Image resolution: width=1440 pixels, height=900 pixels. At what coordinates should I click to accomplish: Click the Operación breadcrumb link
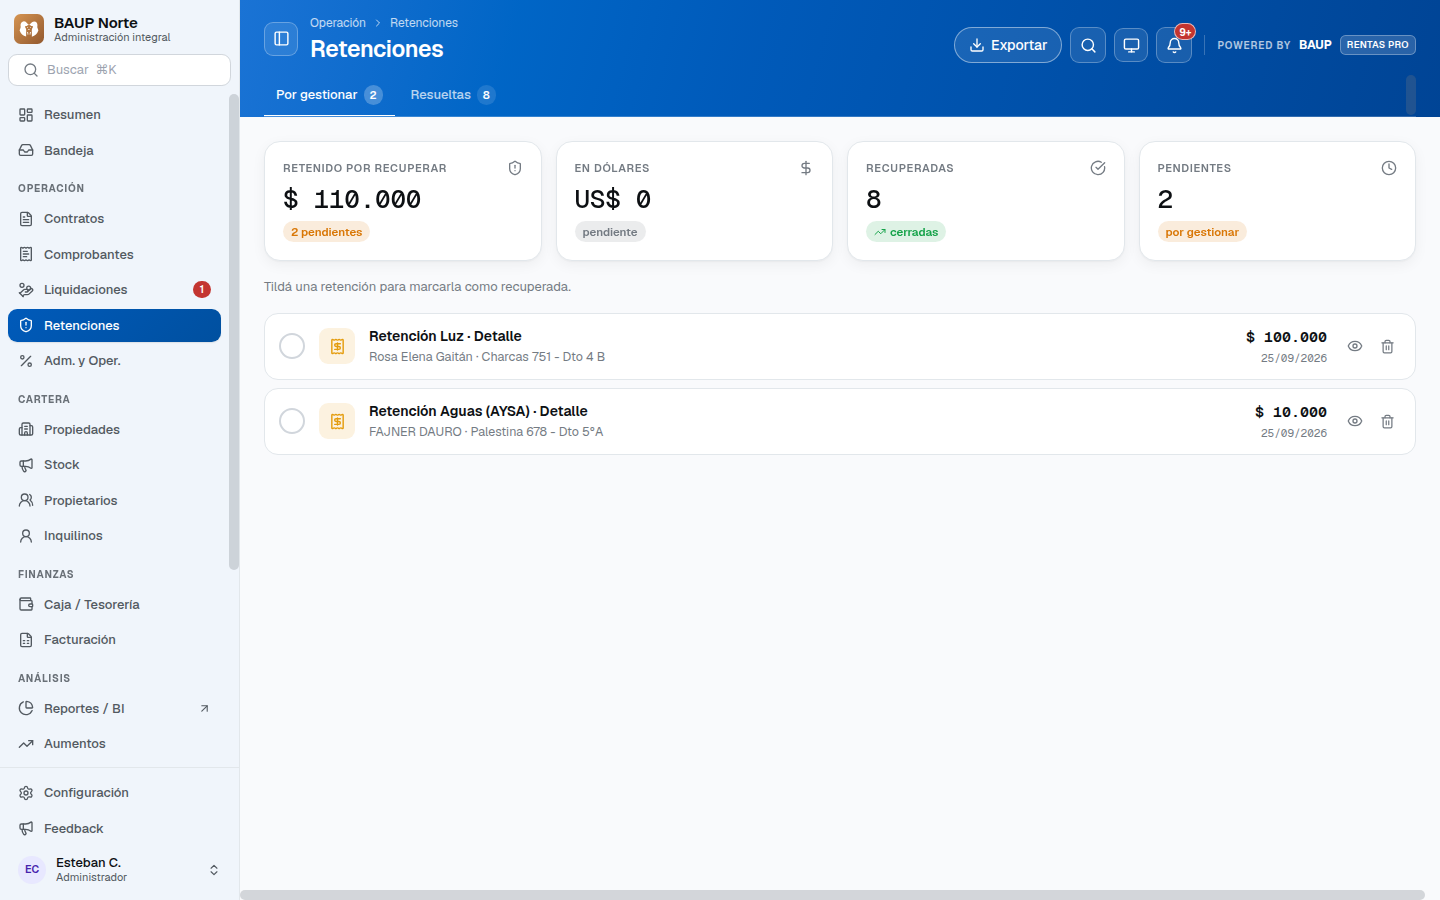point(338,23)
